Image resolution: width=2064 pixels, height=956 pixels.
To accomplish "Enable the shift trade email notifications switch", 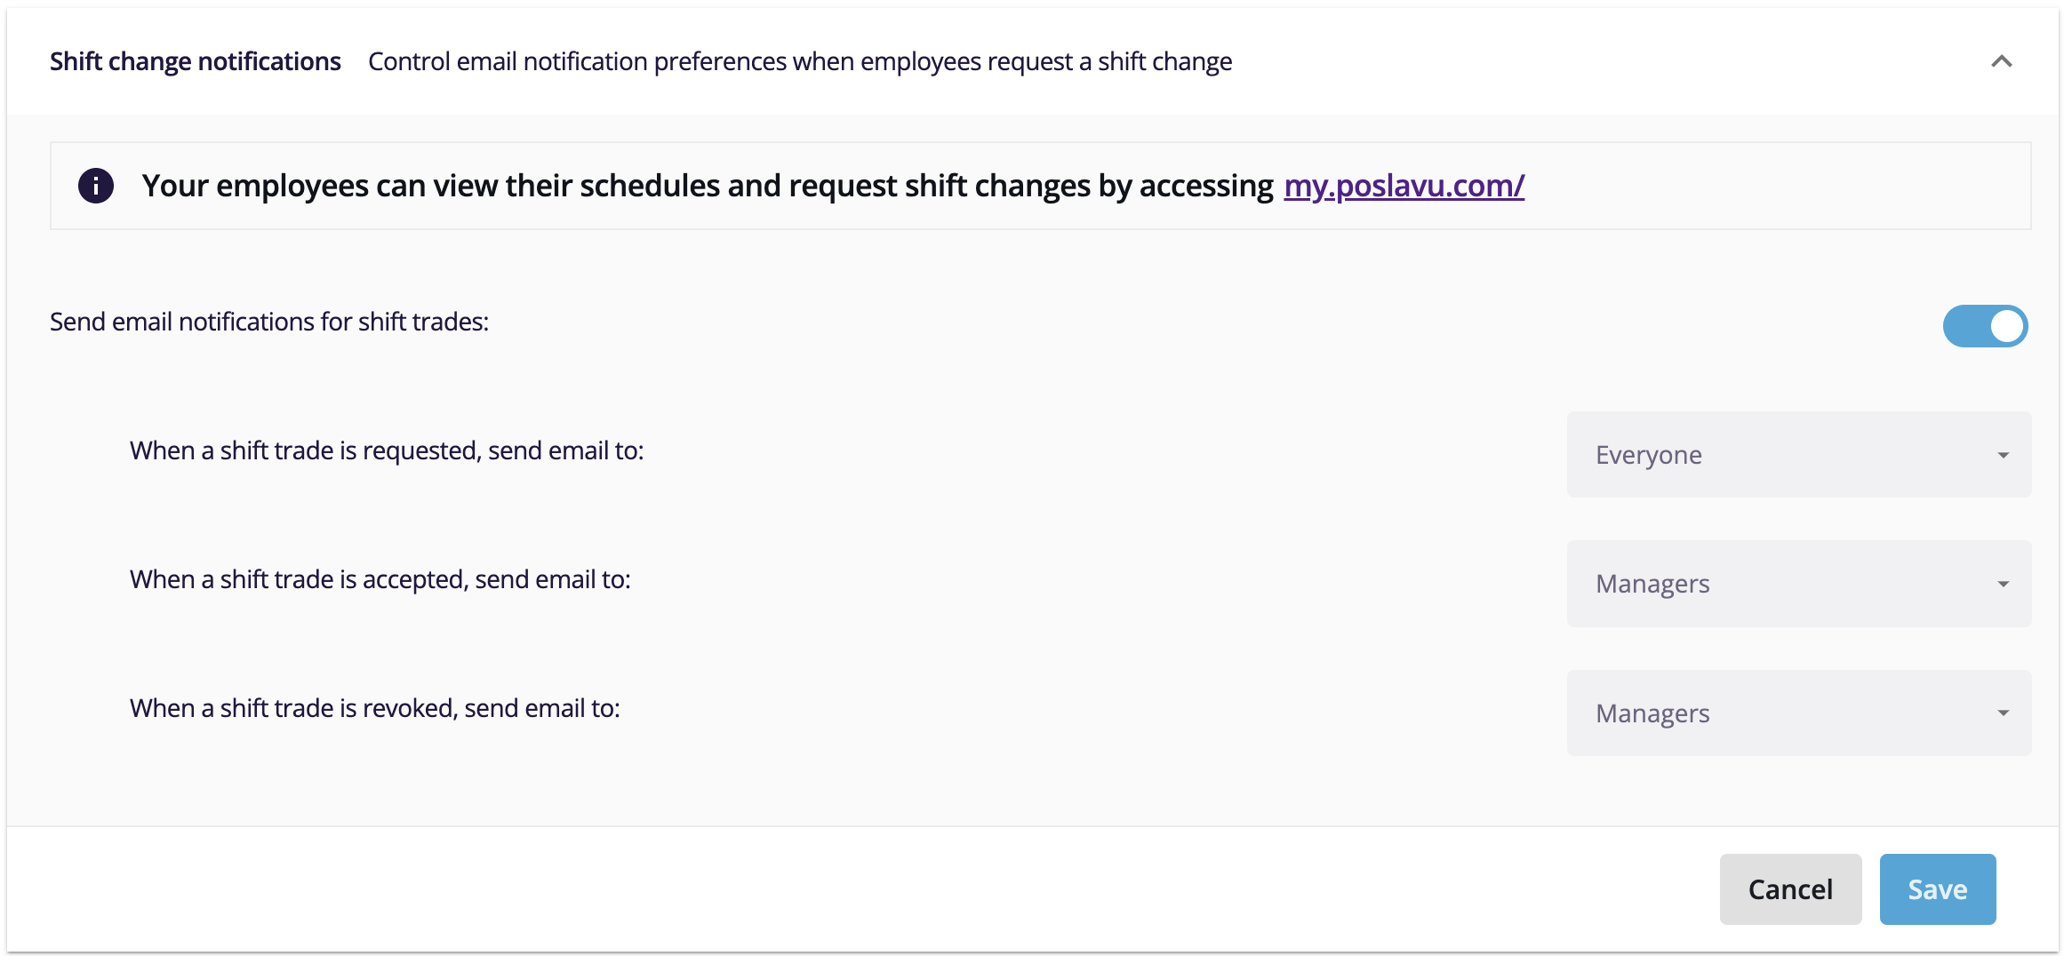I will [1986, 326].
